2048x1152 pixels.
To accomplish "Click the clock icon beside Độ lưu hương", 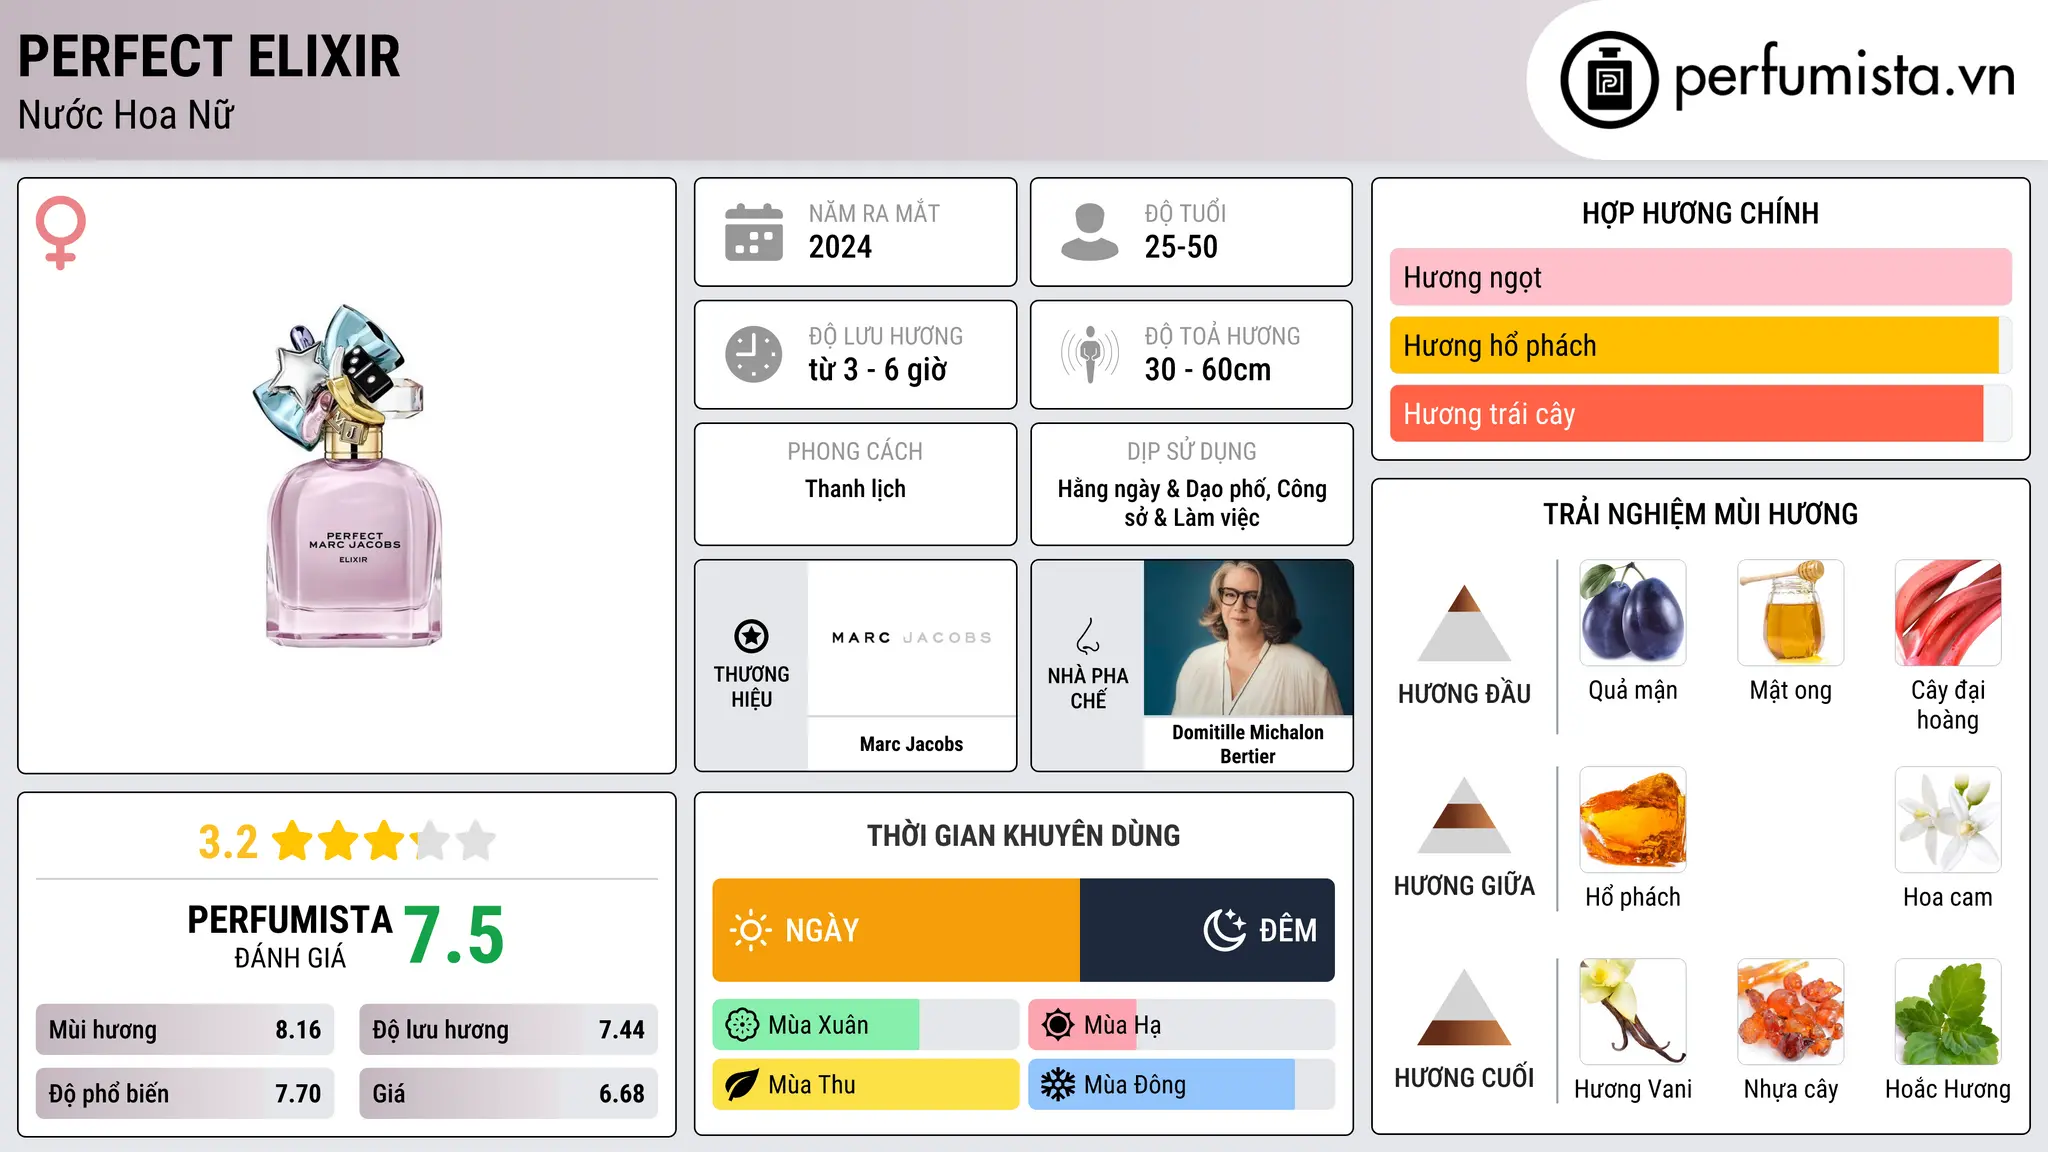I will [754, 354].
